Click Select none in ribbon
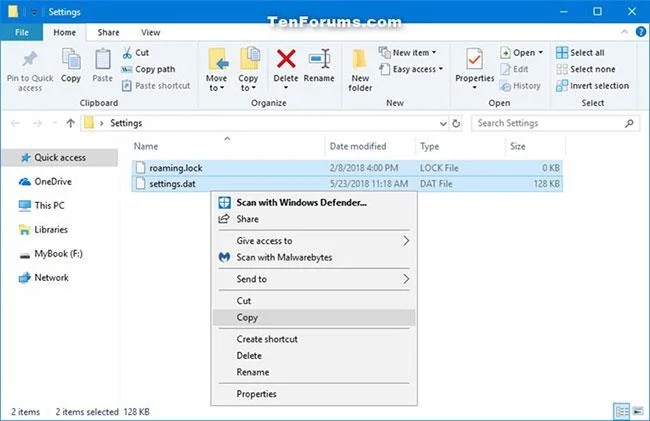The width and height of the screenshot is (650, 421). [x=586, y=69]
